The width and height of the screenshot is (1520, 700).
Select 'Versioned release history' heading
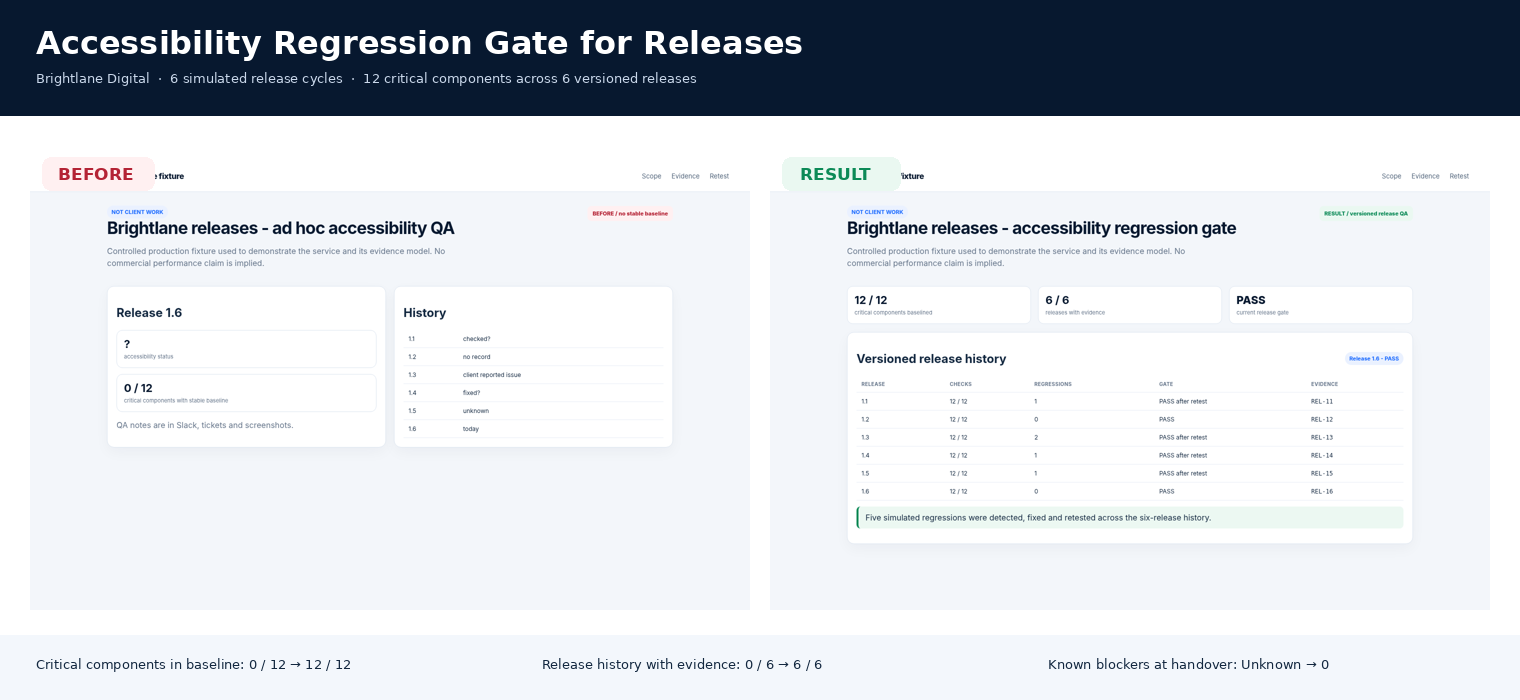(x=931, y=359)
